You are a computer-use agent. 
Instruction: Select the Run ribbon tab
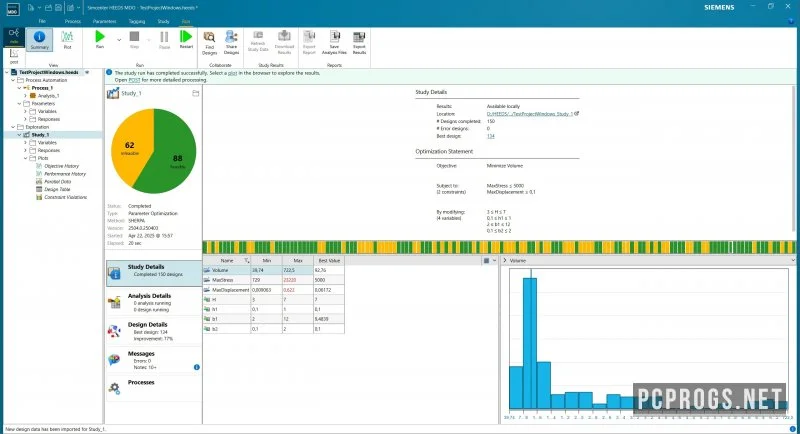tap(186, 21)
